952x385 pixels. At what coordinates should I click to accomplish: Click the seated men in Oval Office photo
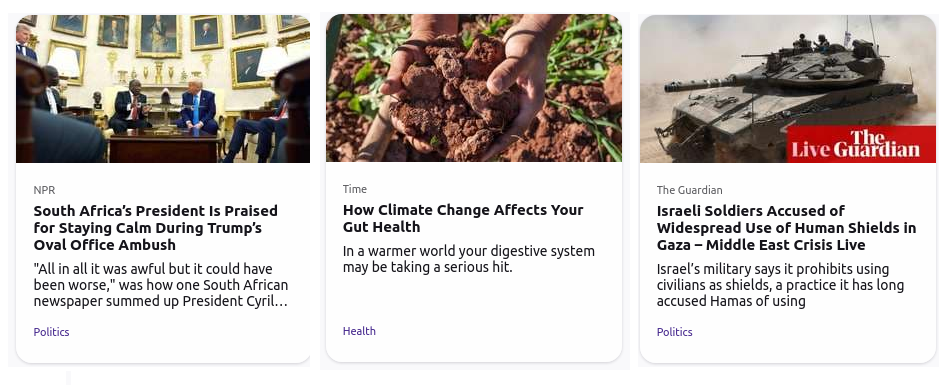(164, 108)
